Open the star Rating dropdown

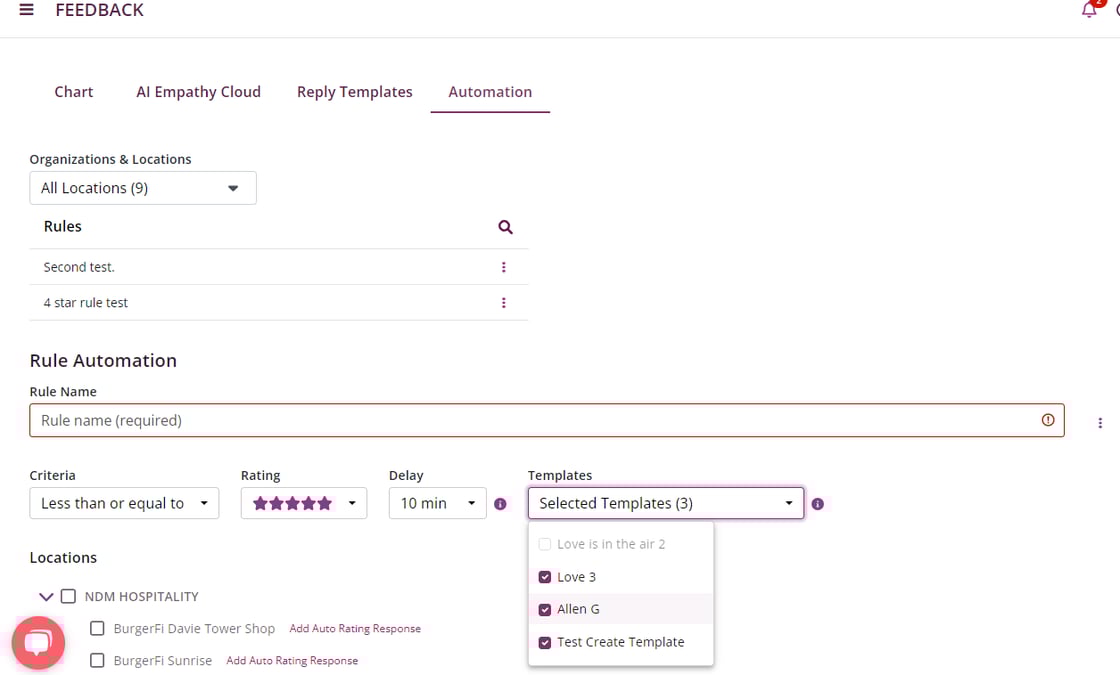303,503
